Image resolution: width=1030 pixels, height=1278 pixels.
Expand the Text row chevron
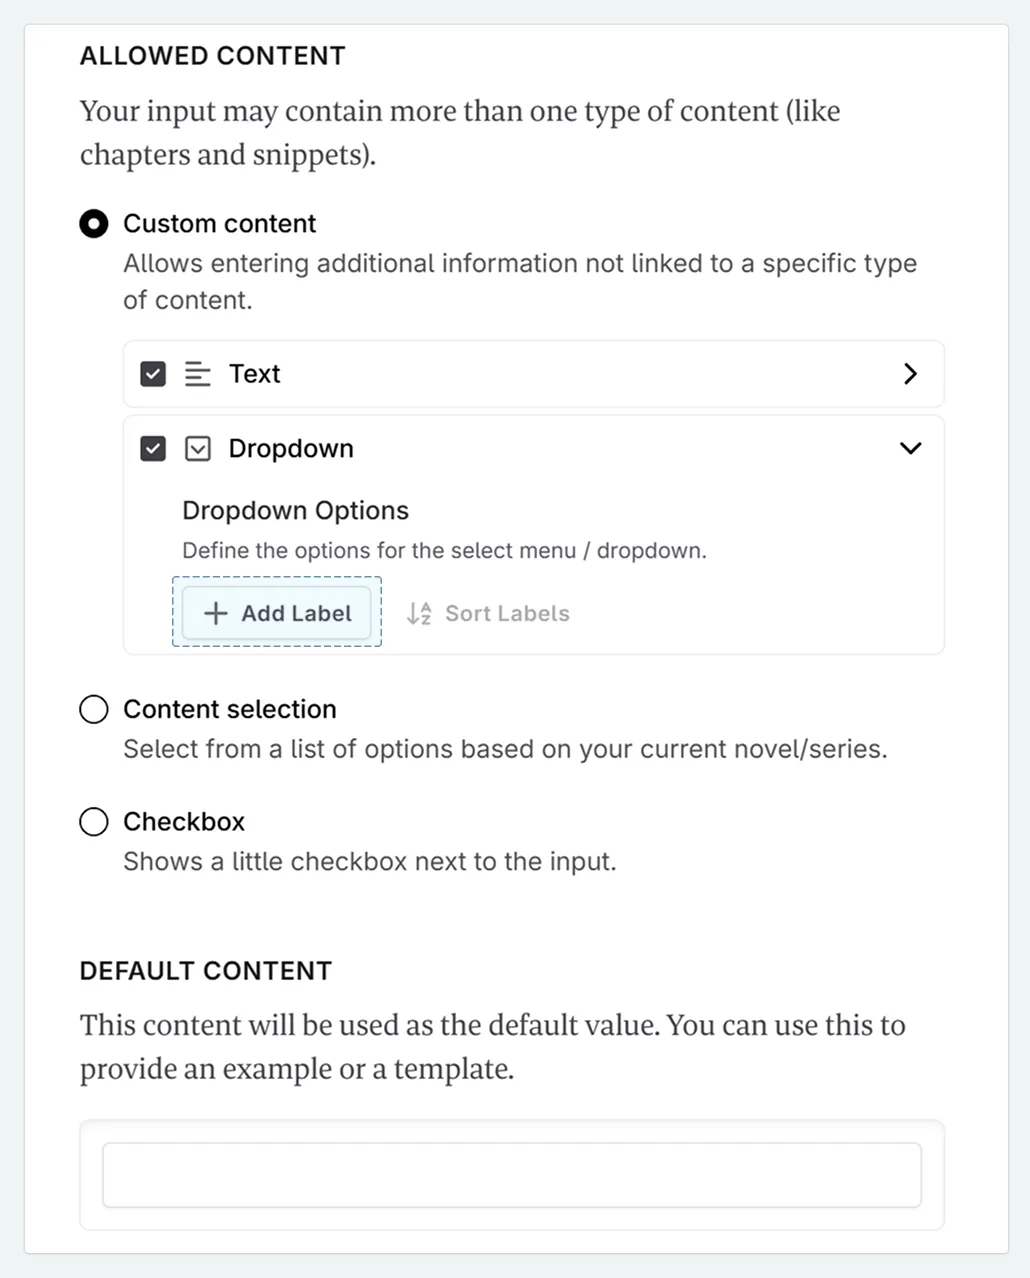(910, 374)
